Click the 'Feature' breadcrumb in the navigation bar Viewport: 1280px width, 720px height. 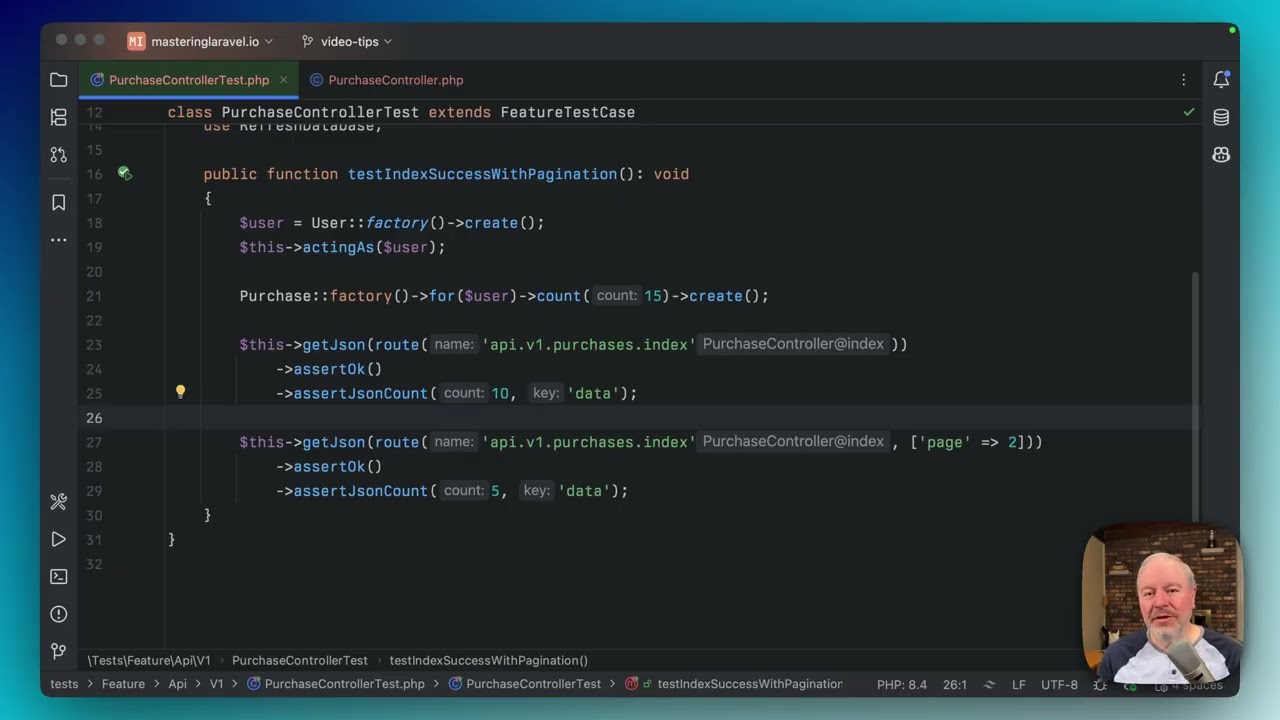pos(123,684)
